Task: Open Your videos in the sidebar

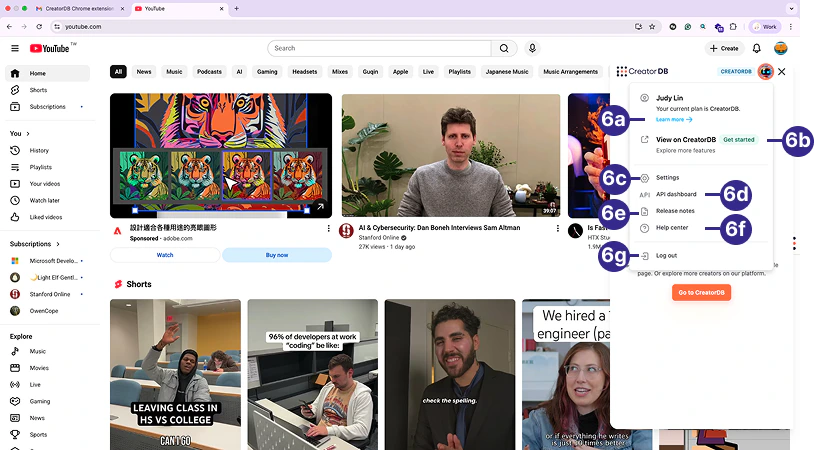Action: [x=47, y=184]
